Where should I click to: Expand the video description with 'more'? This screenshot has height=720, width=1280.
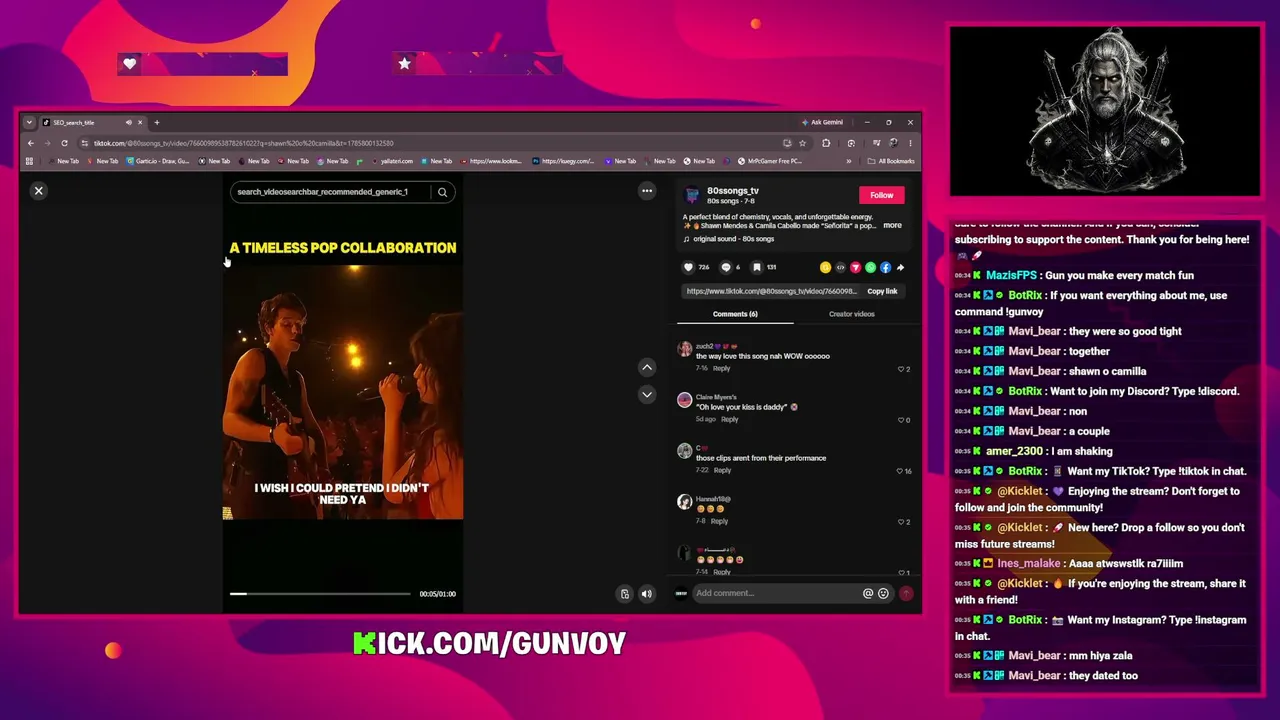coord(892,226)
